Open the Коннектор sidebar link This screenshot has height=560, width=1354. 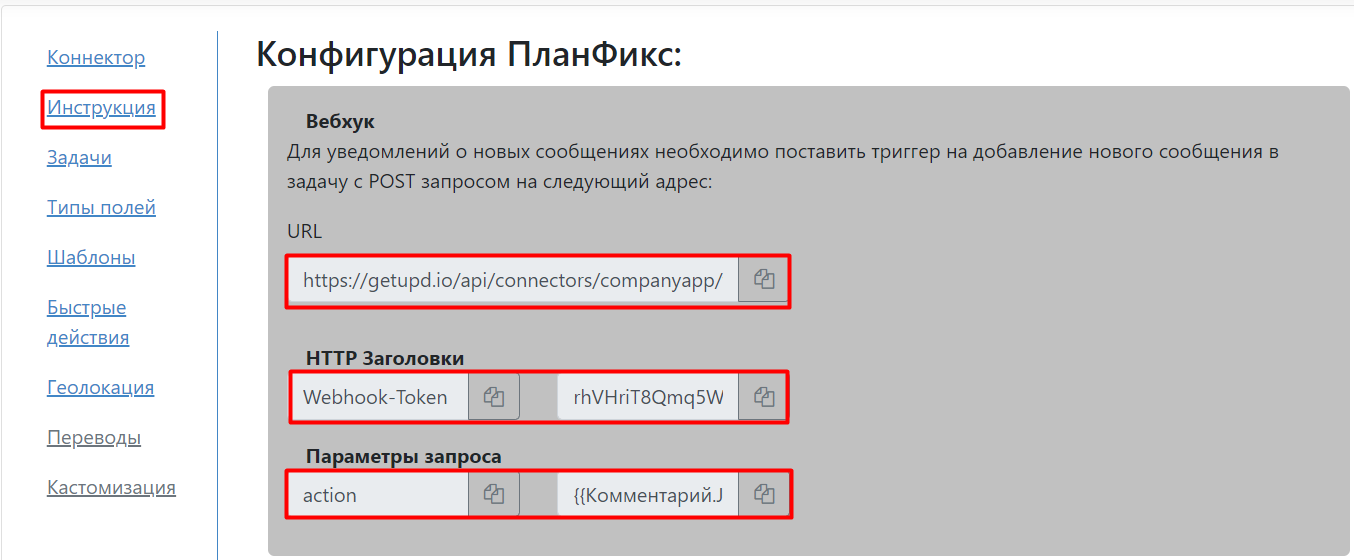(96, 57)
